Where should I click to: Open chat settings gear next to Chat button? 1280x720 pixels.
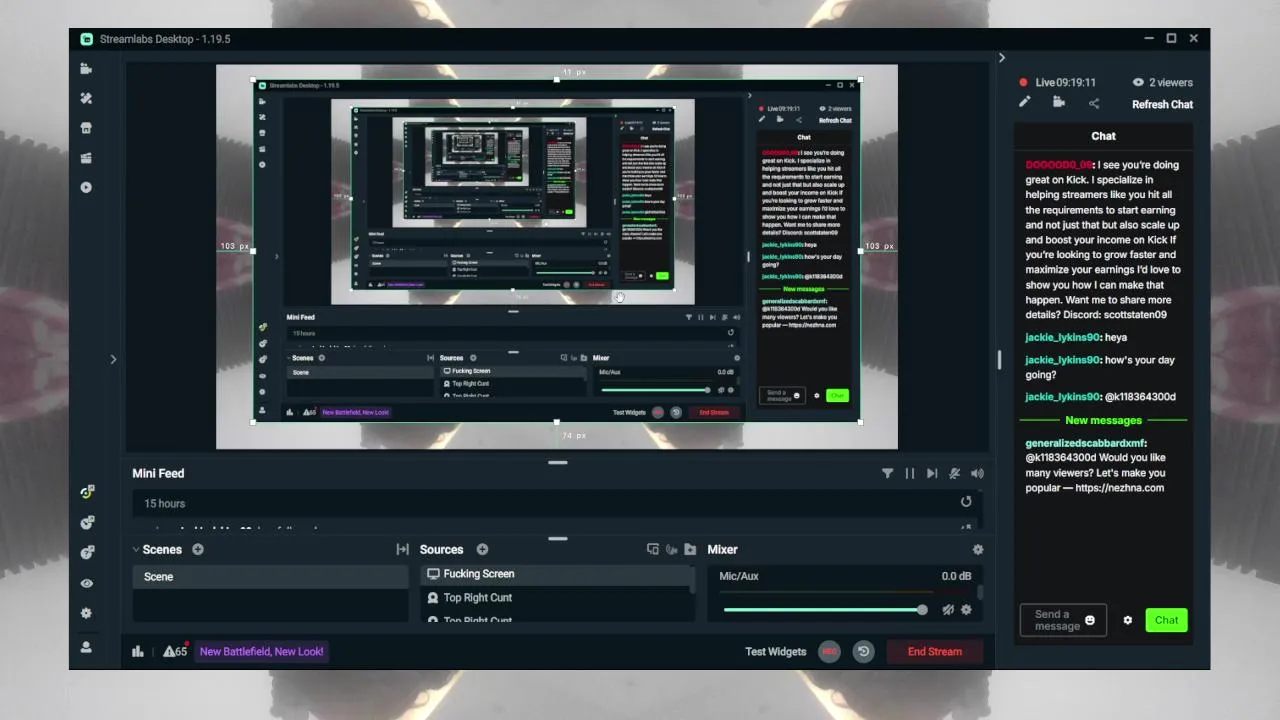tap(1128, 620)
